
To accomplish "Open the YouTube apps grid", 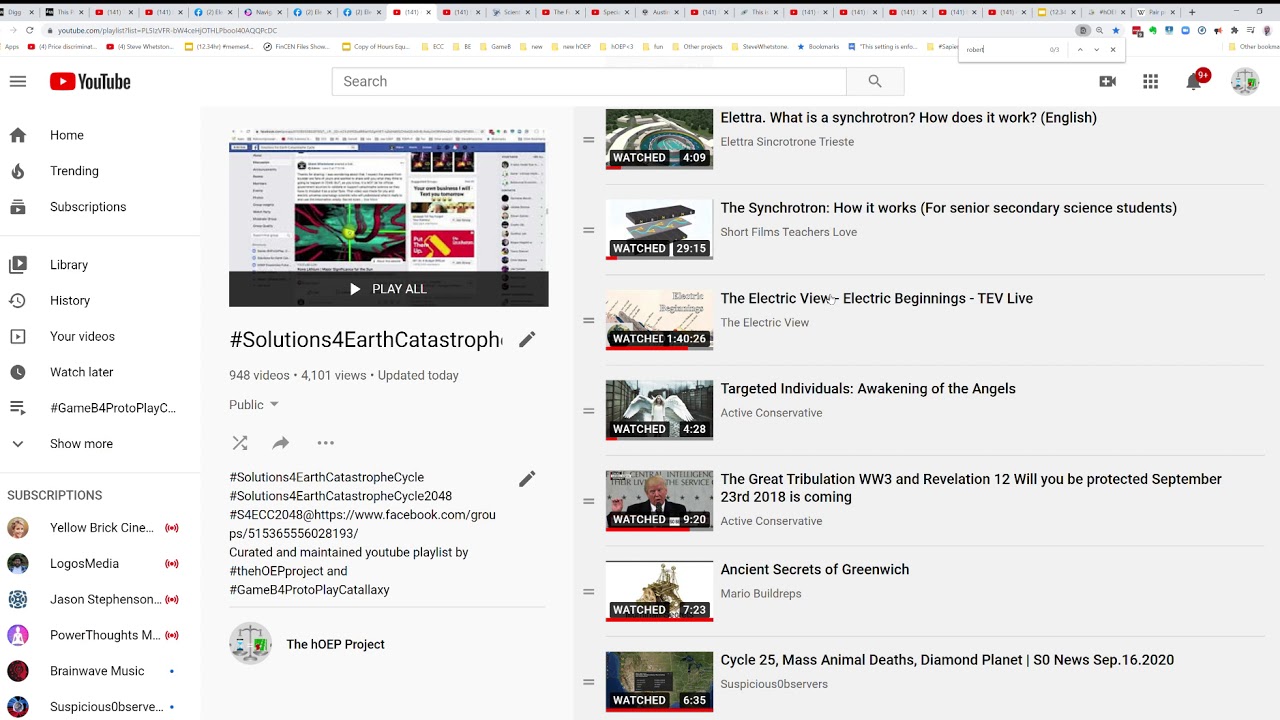I will point(1151,81).
